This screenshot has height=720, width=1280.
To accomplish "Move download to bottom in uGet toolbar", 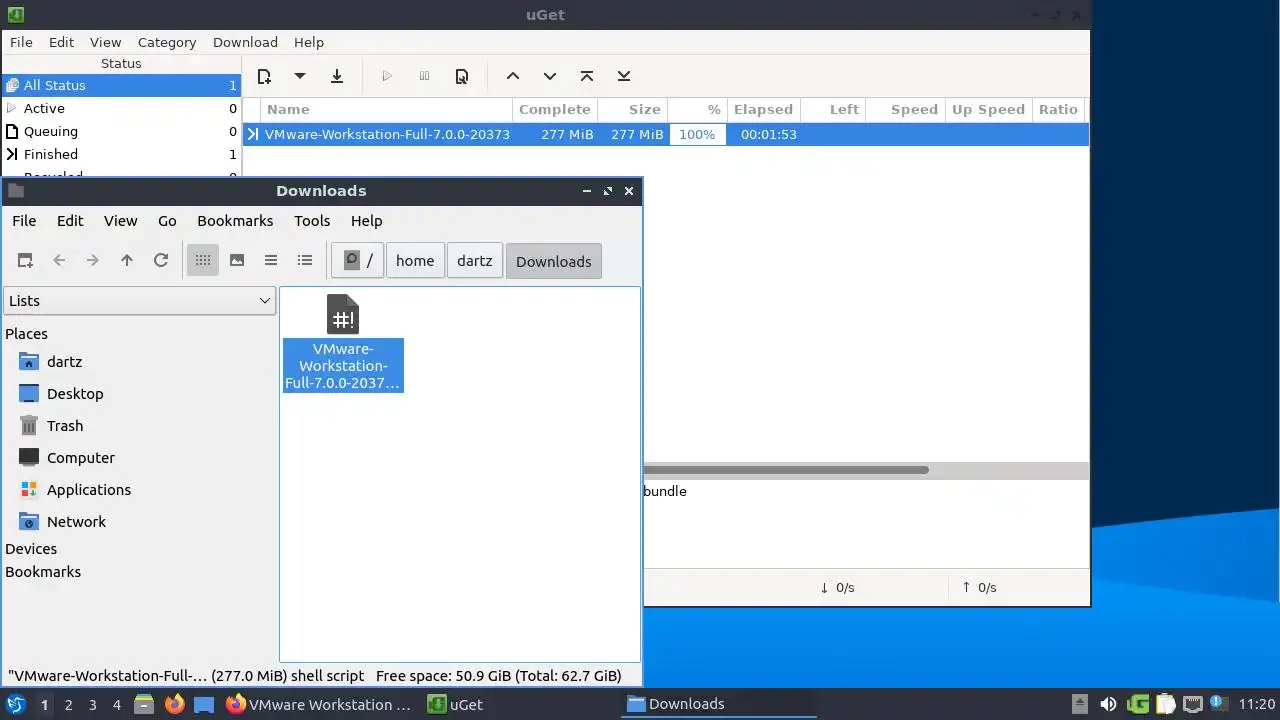I will [624, 76].
